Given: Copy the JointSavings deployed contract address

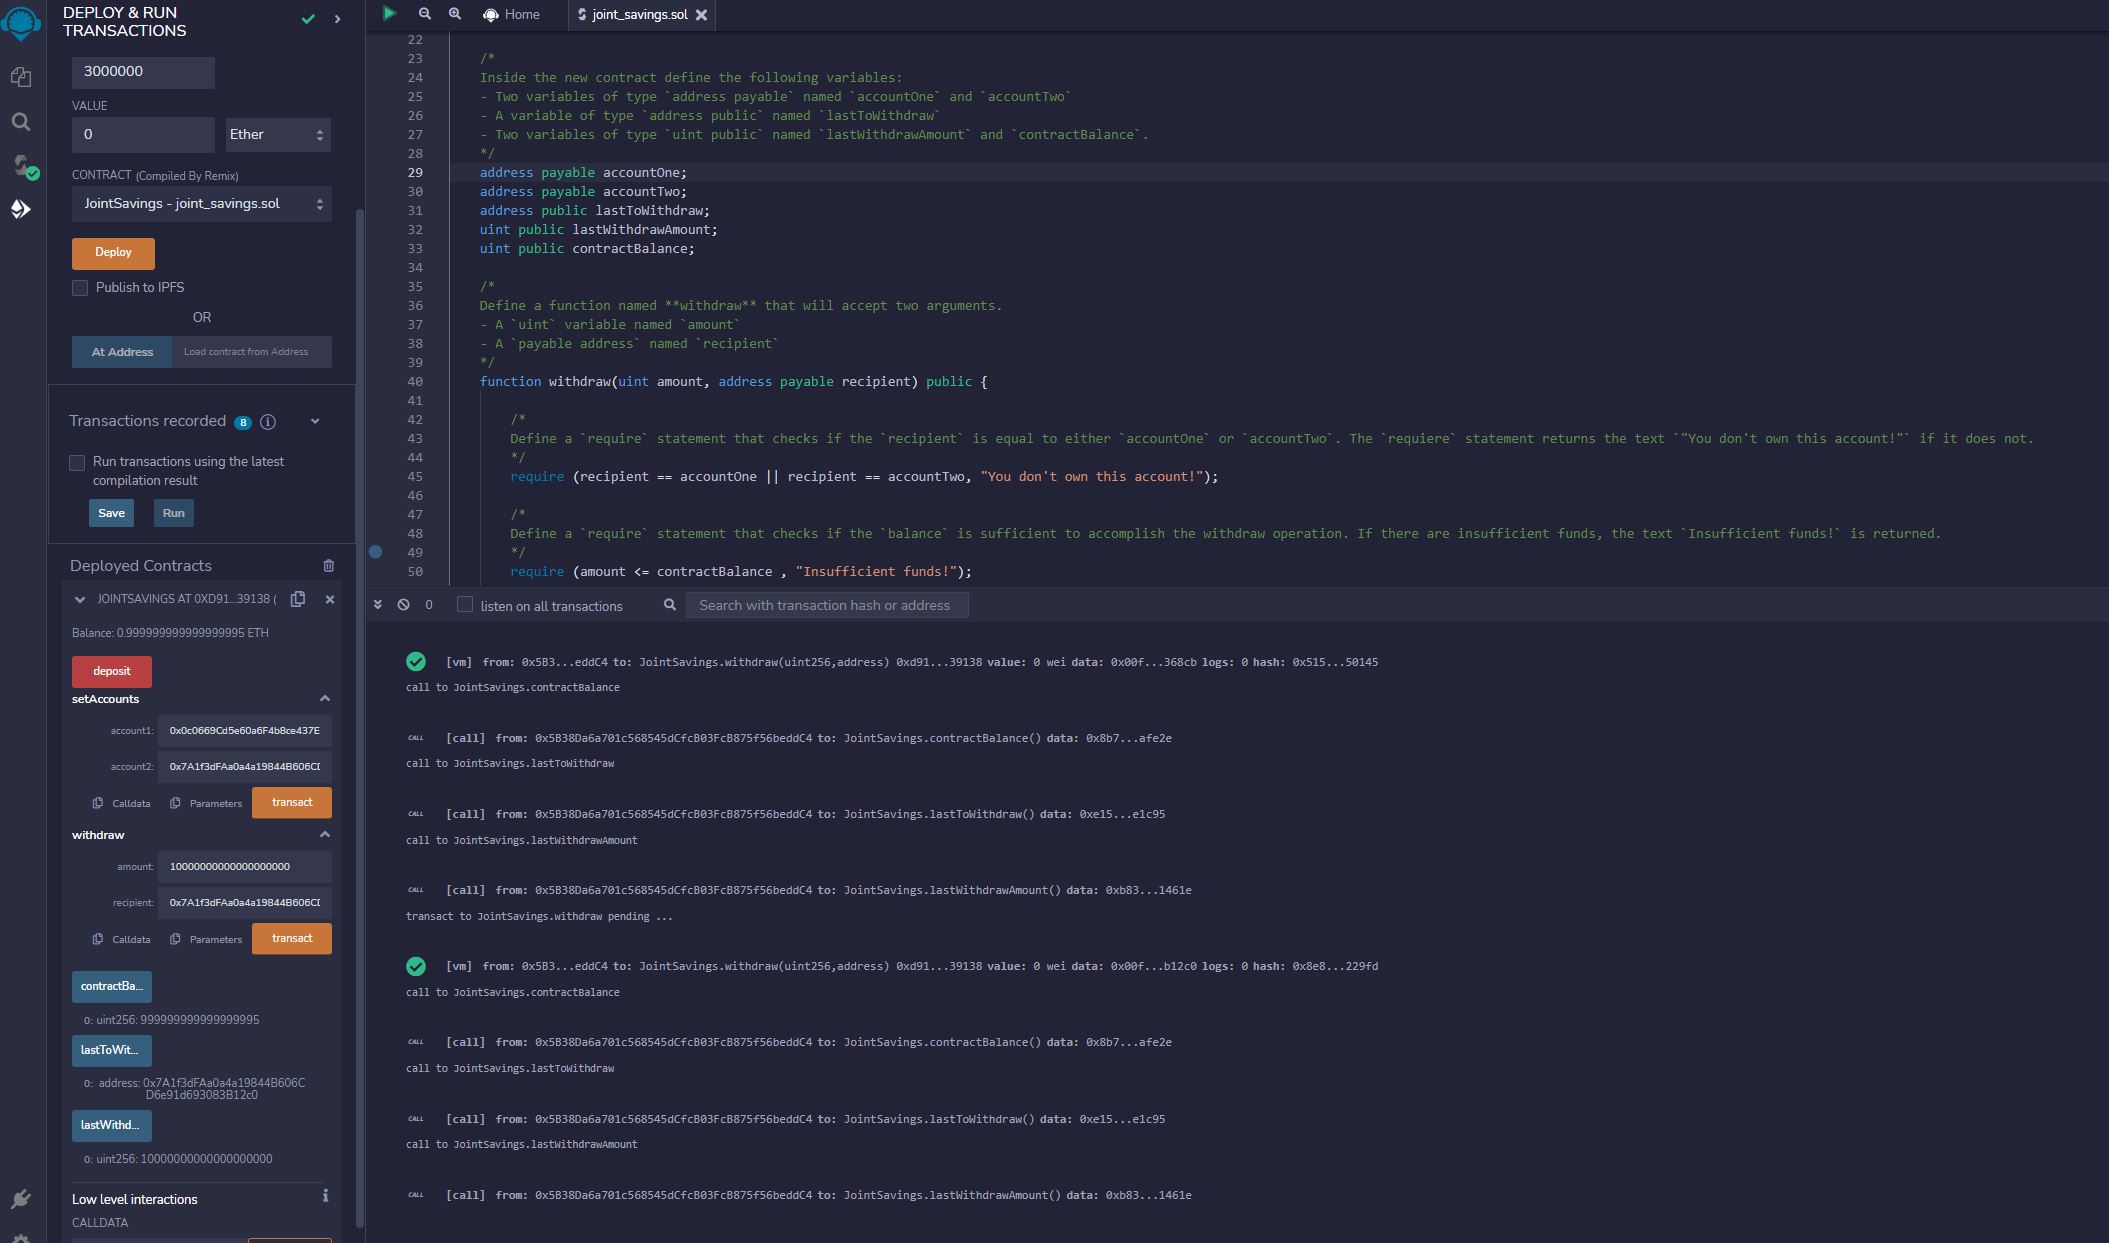Looking at the screenshot, I should (x=297, y=599).
